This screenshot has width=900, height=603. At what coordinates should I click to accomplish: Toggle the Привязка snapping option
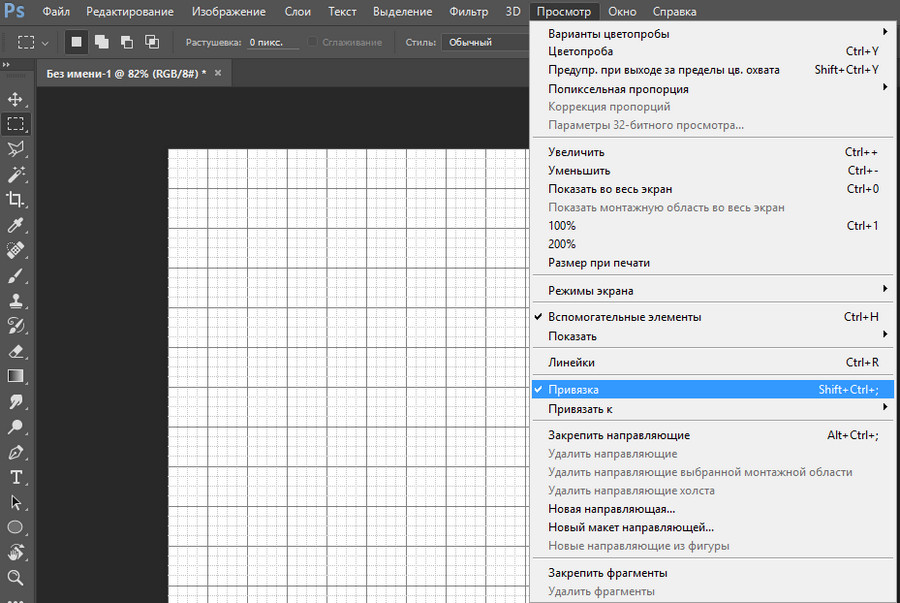713,390
